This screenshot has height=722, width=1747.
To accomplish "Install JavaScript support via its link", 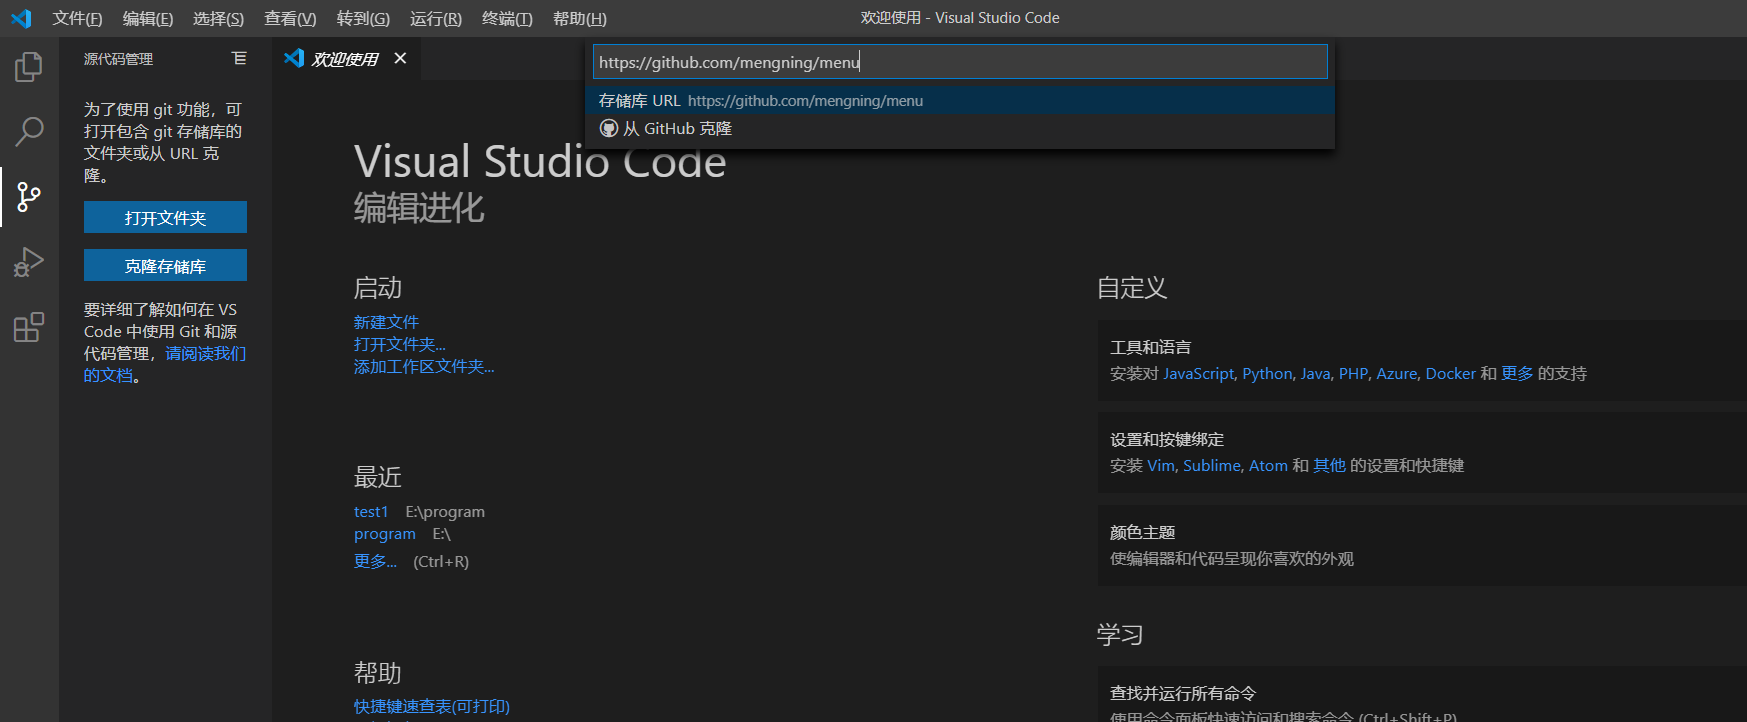I will (1199, 373).
